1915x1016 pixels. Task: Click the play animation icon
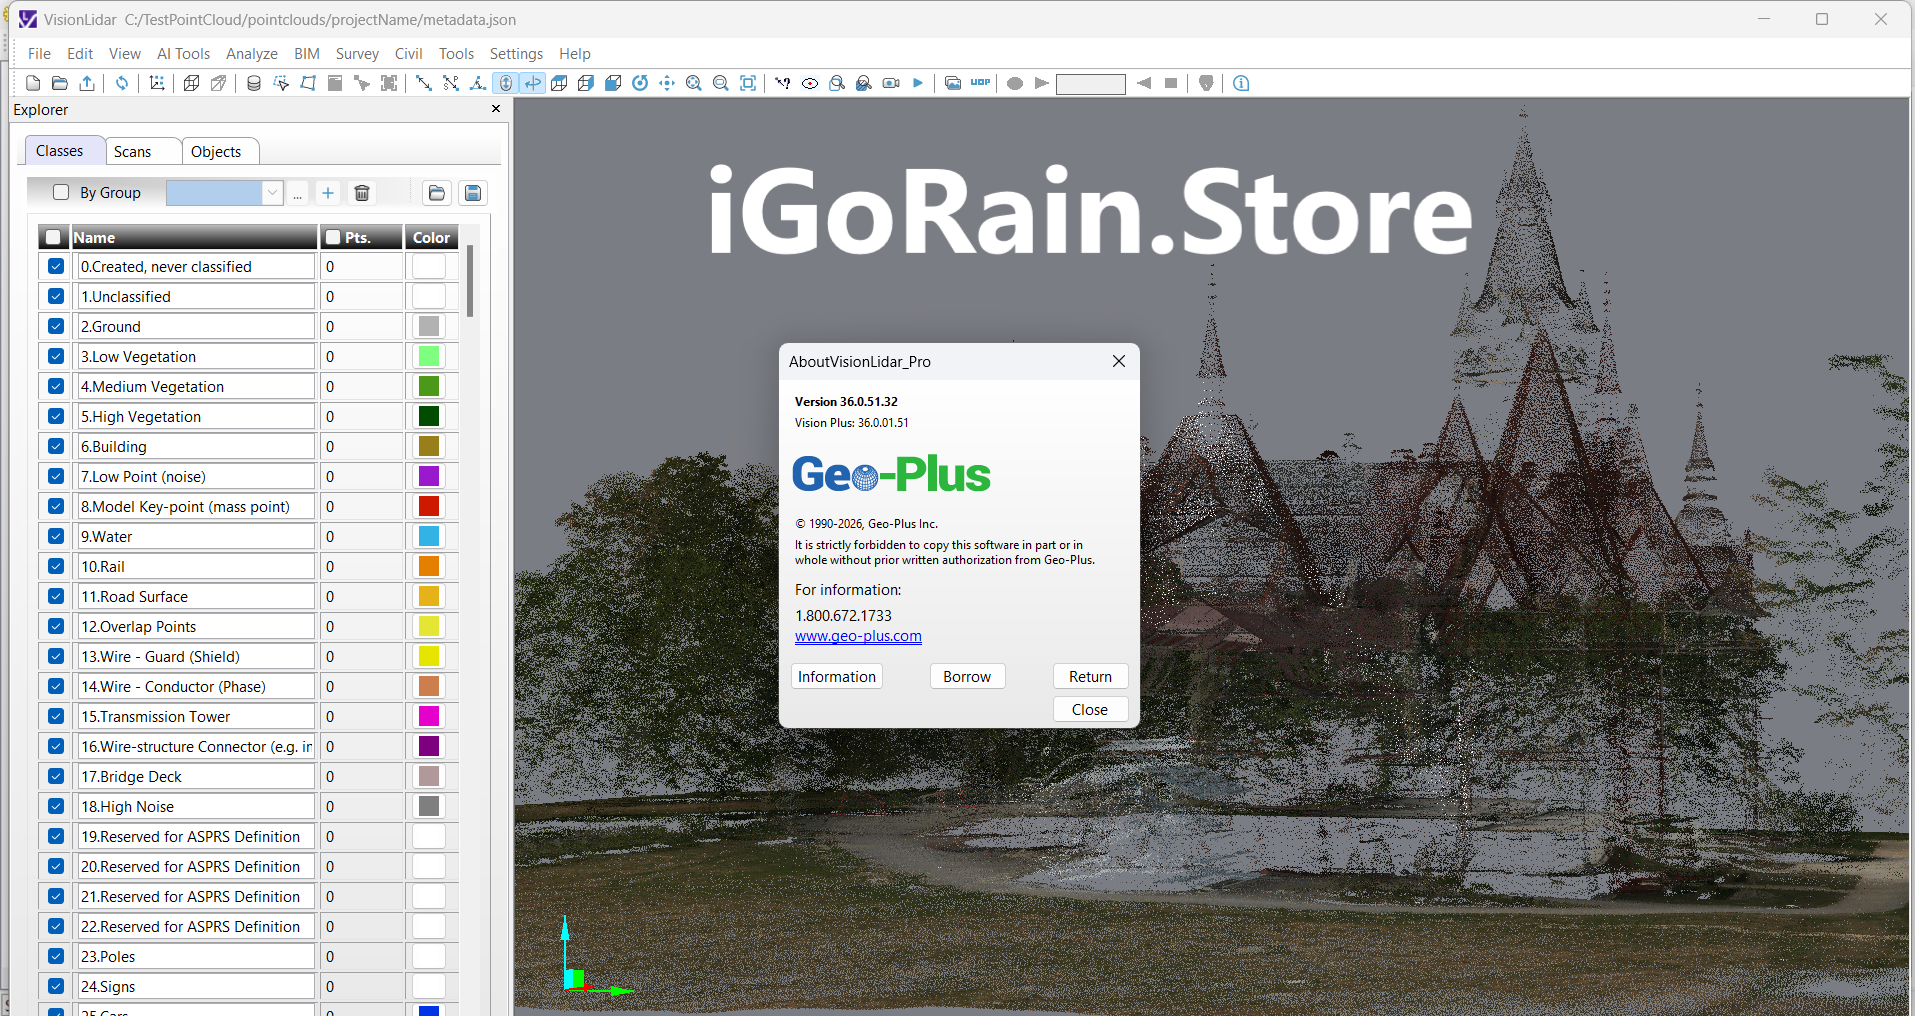pyautogui.click(x=918, y=83)
